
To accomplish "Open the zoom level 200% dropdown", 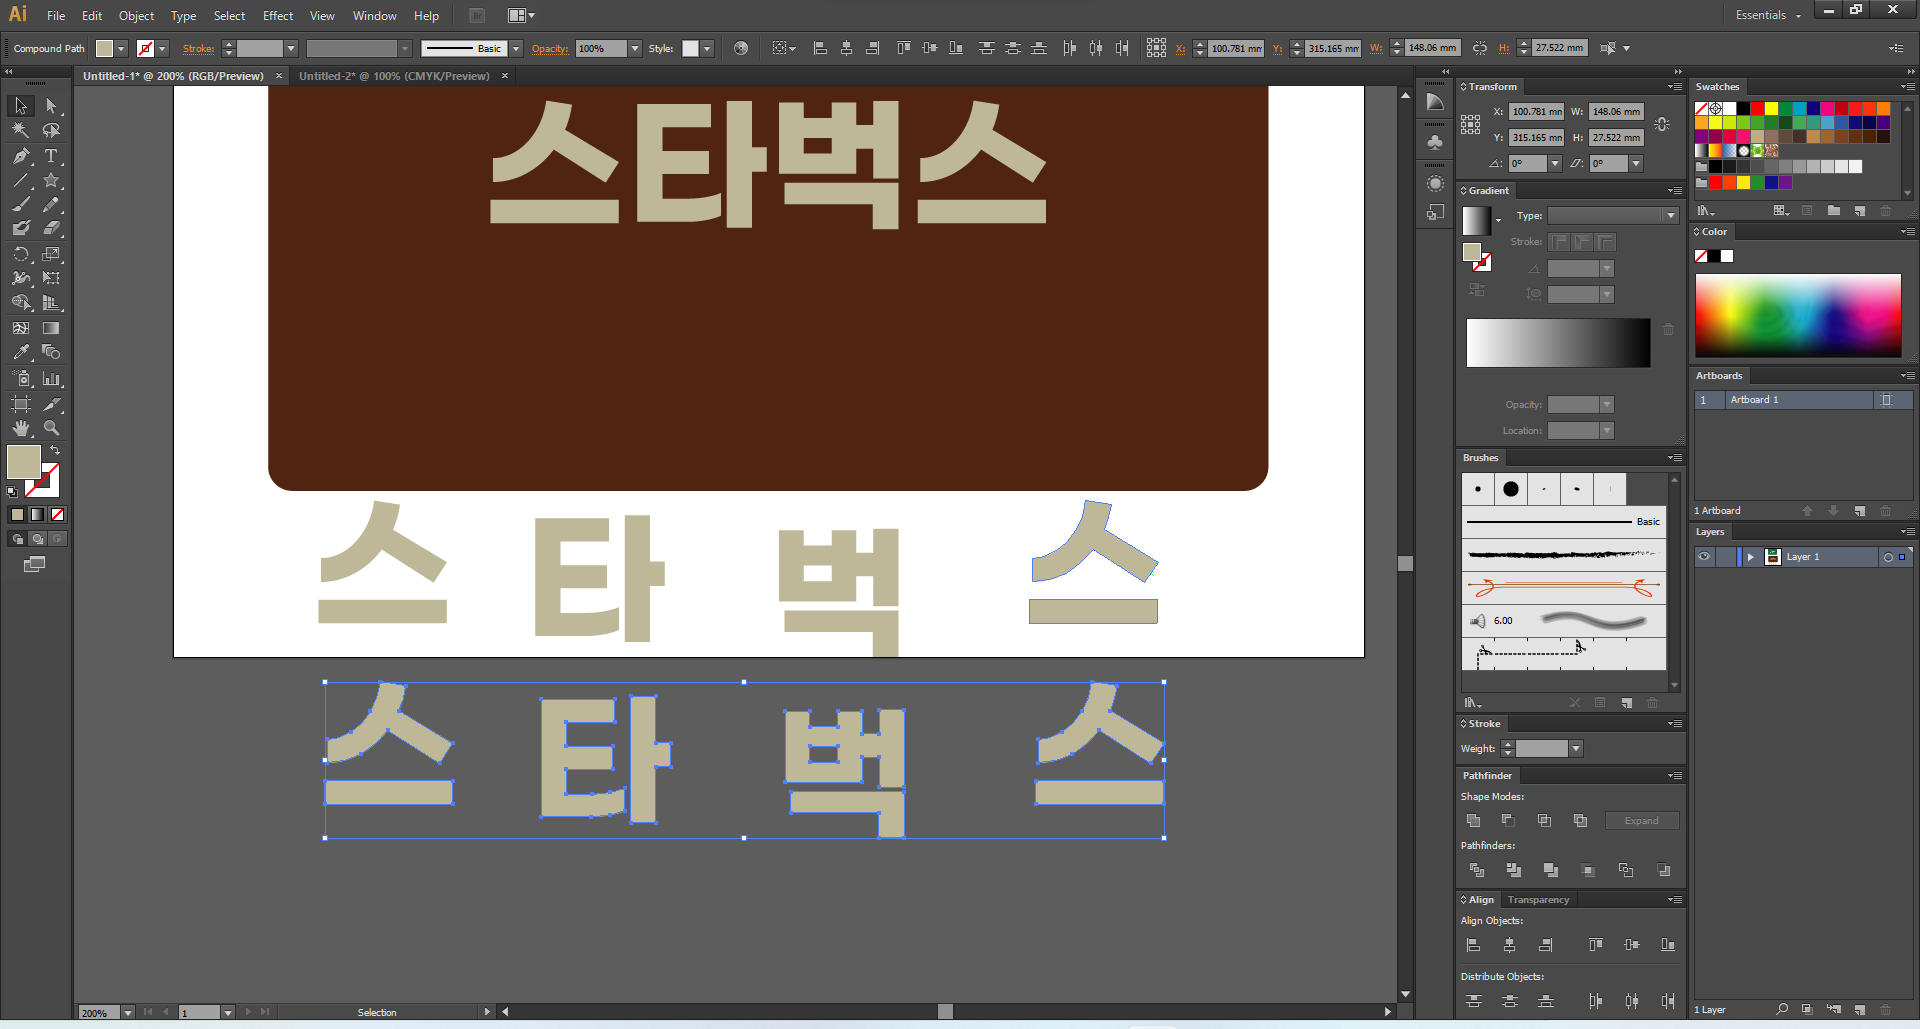I will 127,1013.
